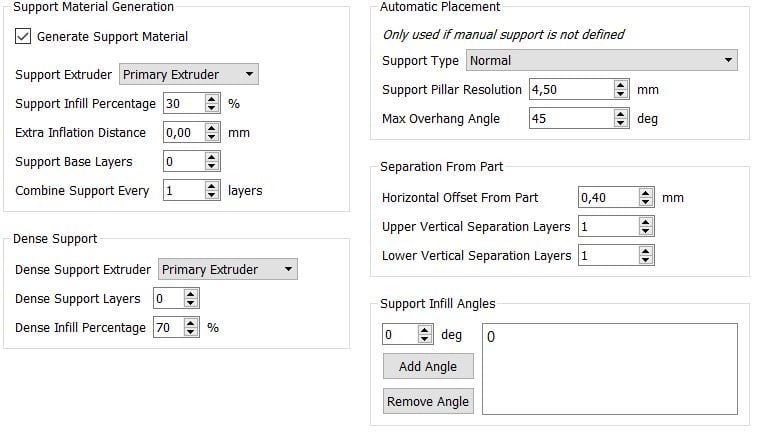Image resolution: width=758 pixels, height=438 pixels.
Task: Click the Support Infill Angles degree field
Action: [398, 335]
